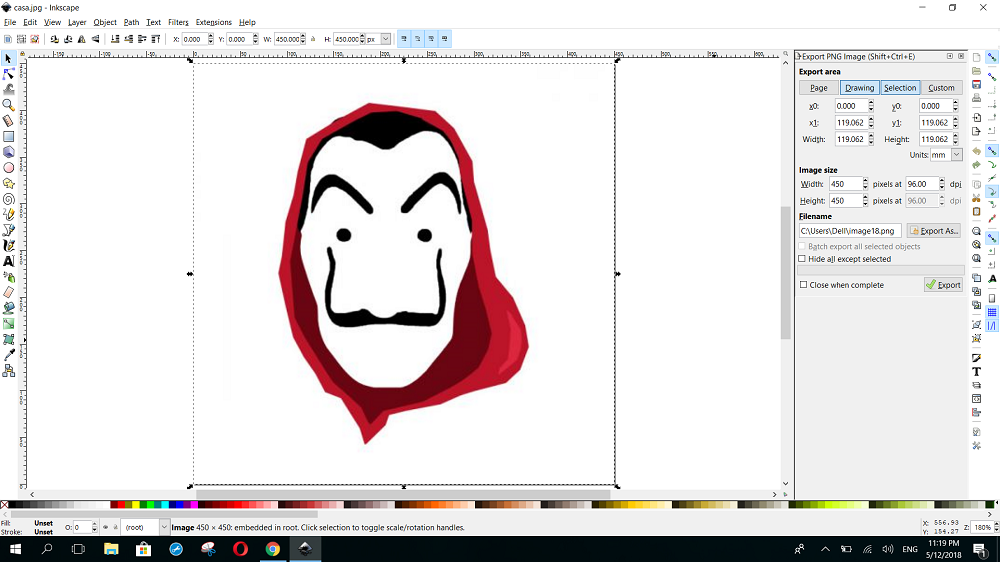Select the Ellipse circle tool
Image resolution: width=1000 pixels, height=562 pixels.
pyautogui.click(x=8, y=168)
